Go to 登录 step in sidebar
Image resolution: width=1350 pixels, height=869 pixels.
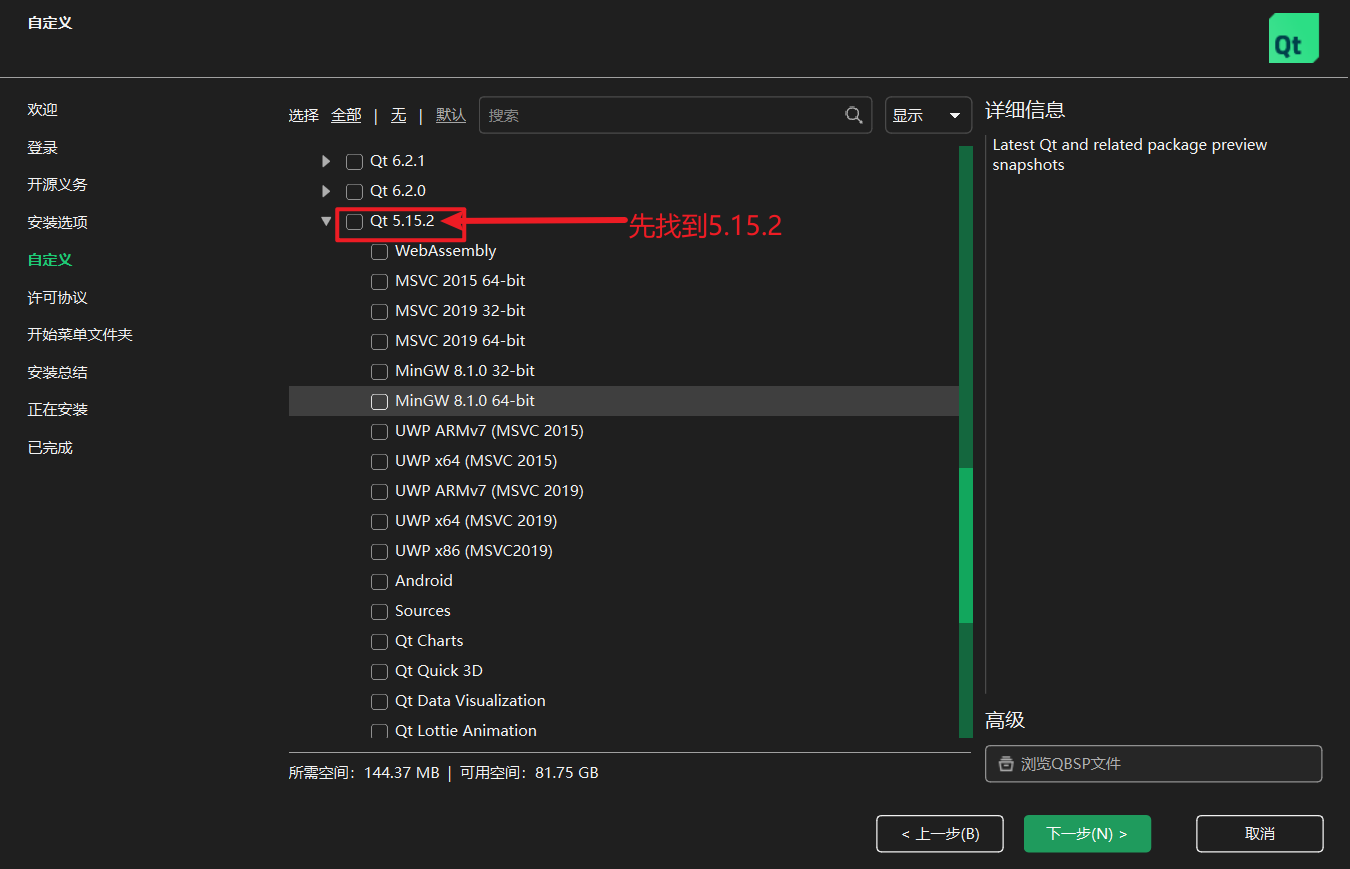click(x=43, y=148)
